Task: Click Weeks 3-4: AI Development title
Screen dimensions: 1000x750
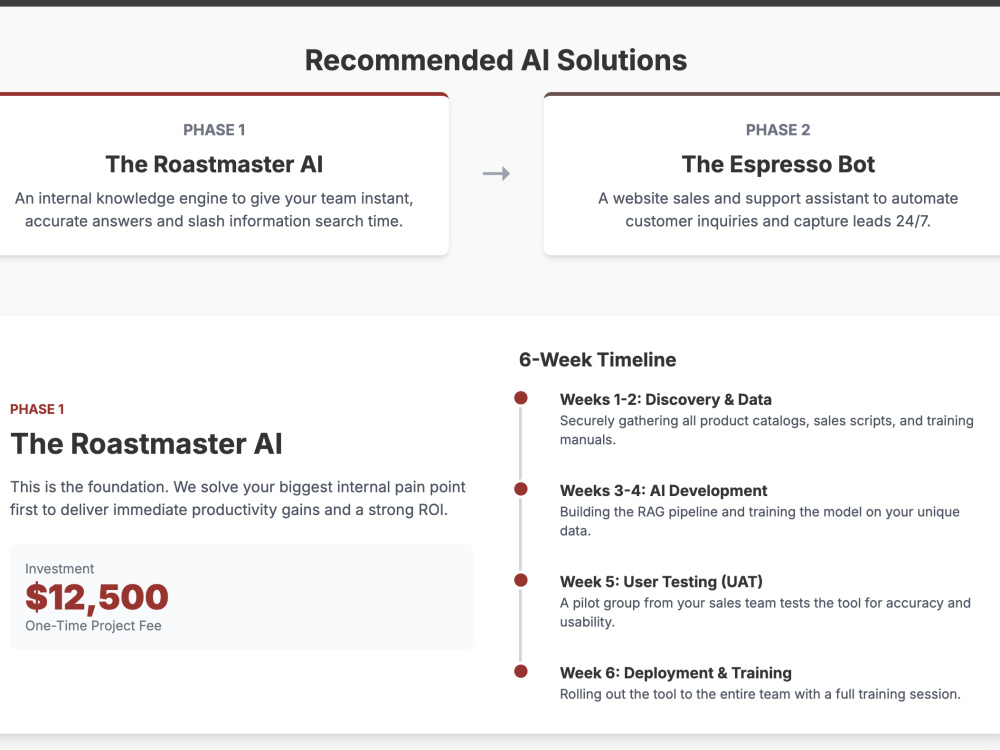Action: point(663,491)
